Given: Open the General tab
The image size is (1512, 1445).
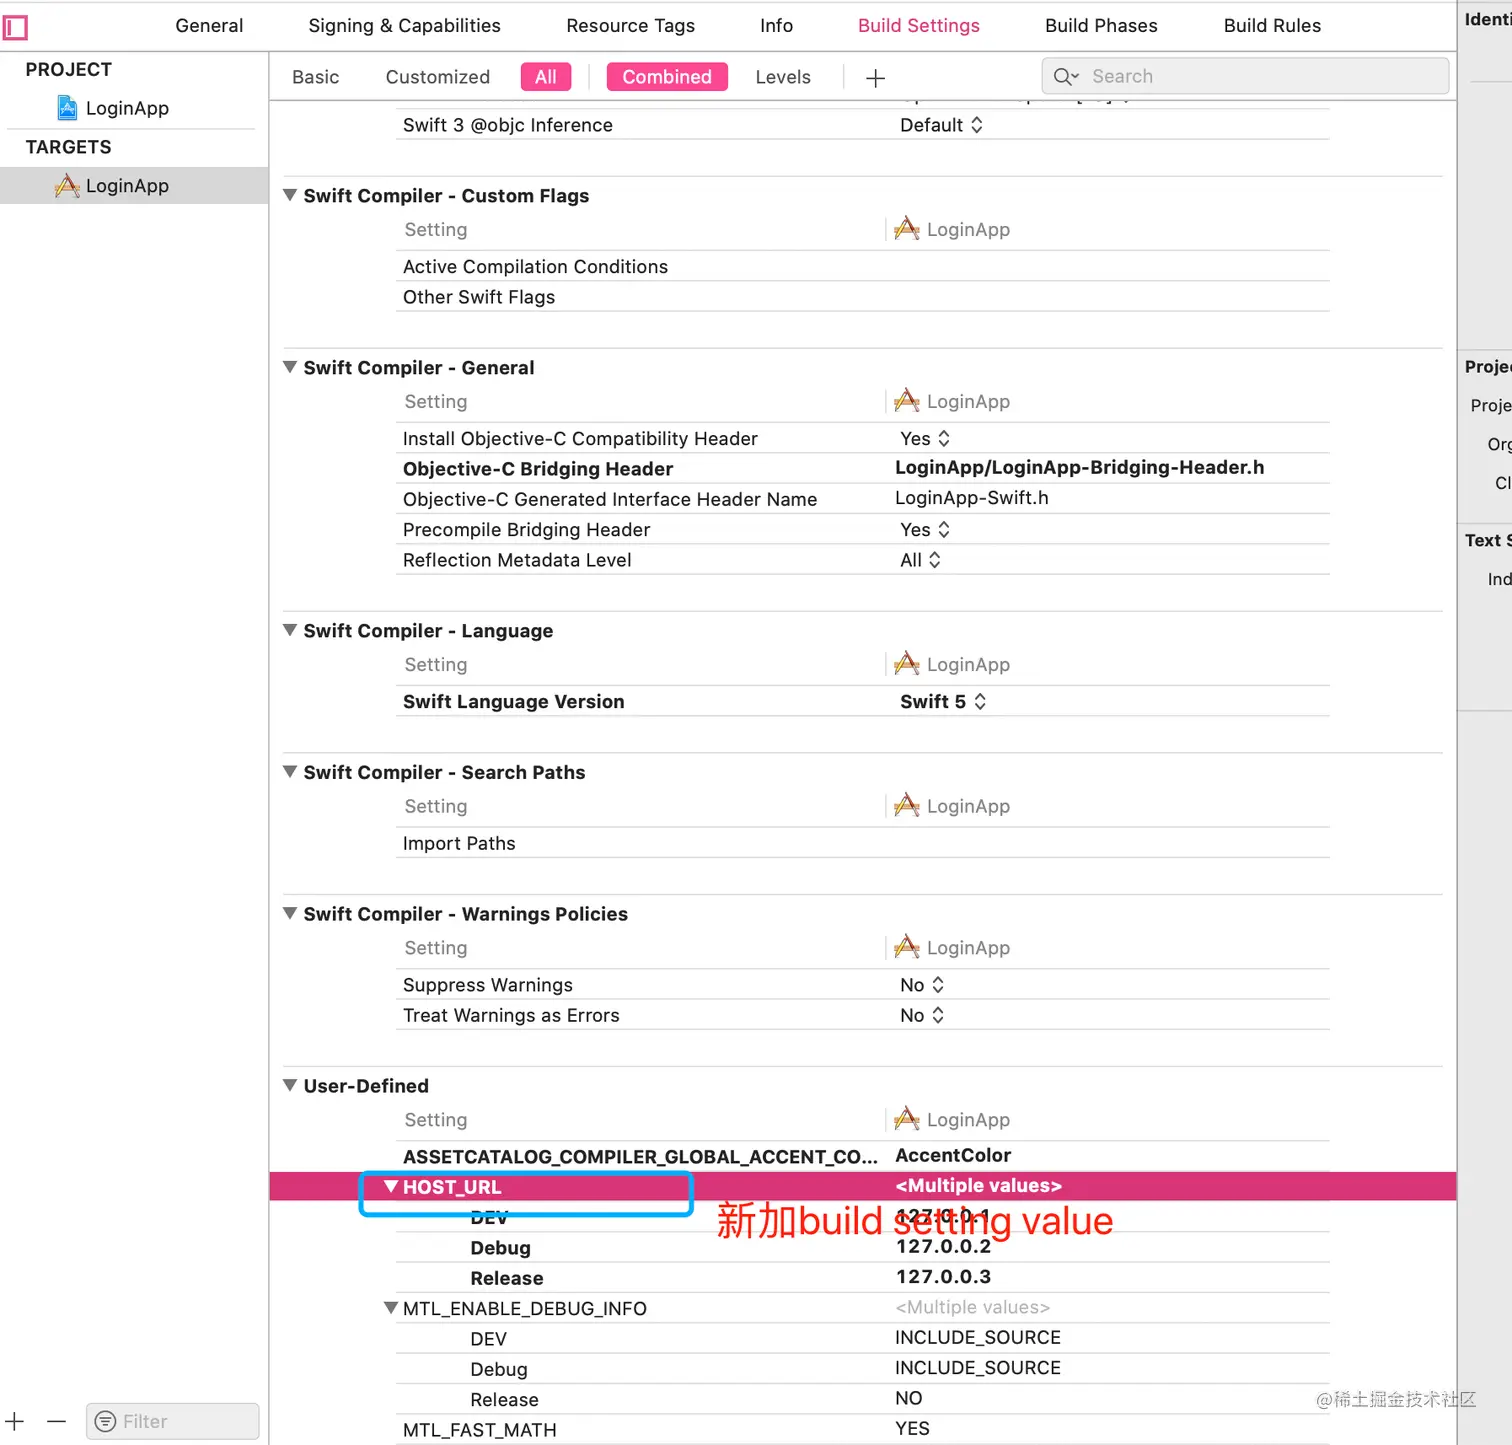Looking at the screenshot, I should coord(209,26).
